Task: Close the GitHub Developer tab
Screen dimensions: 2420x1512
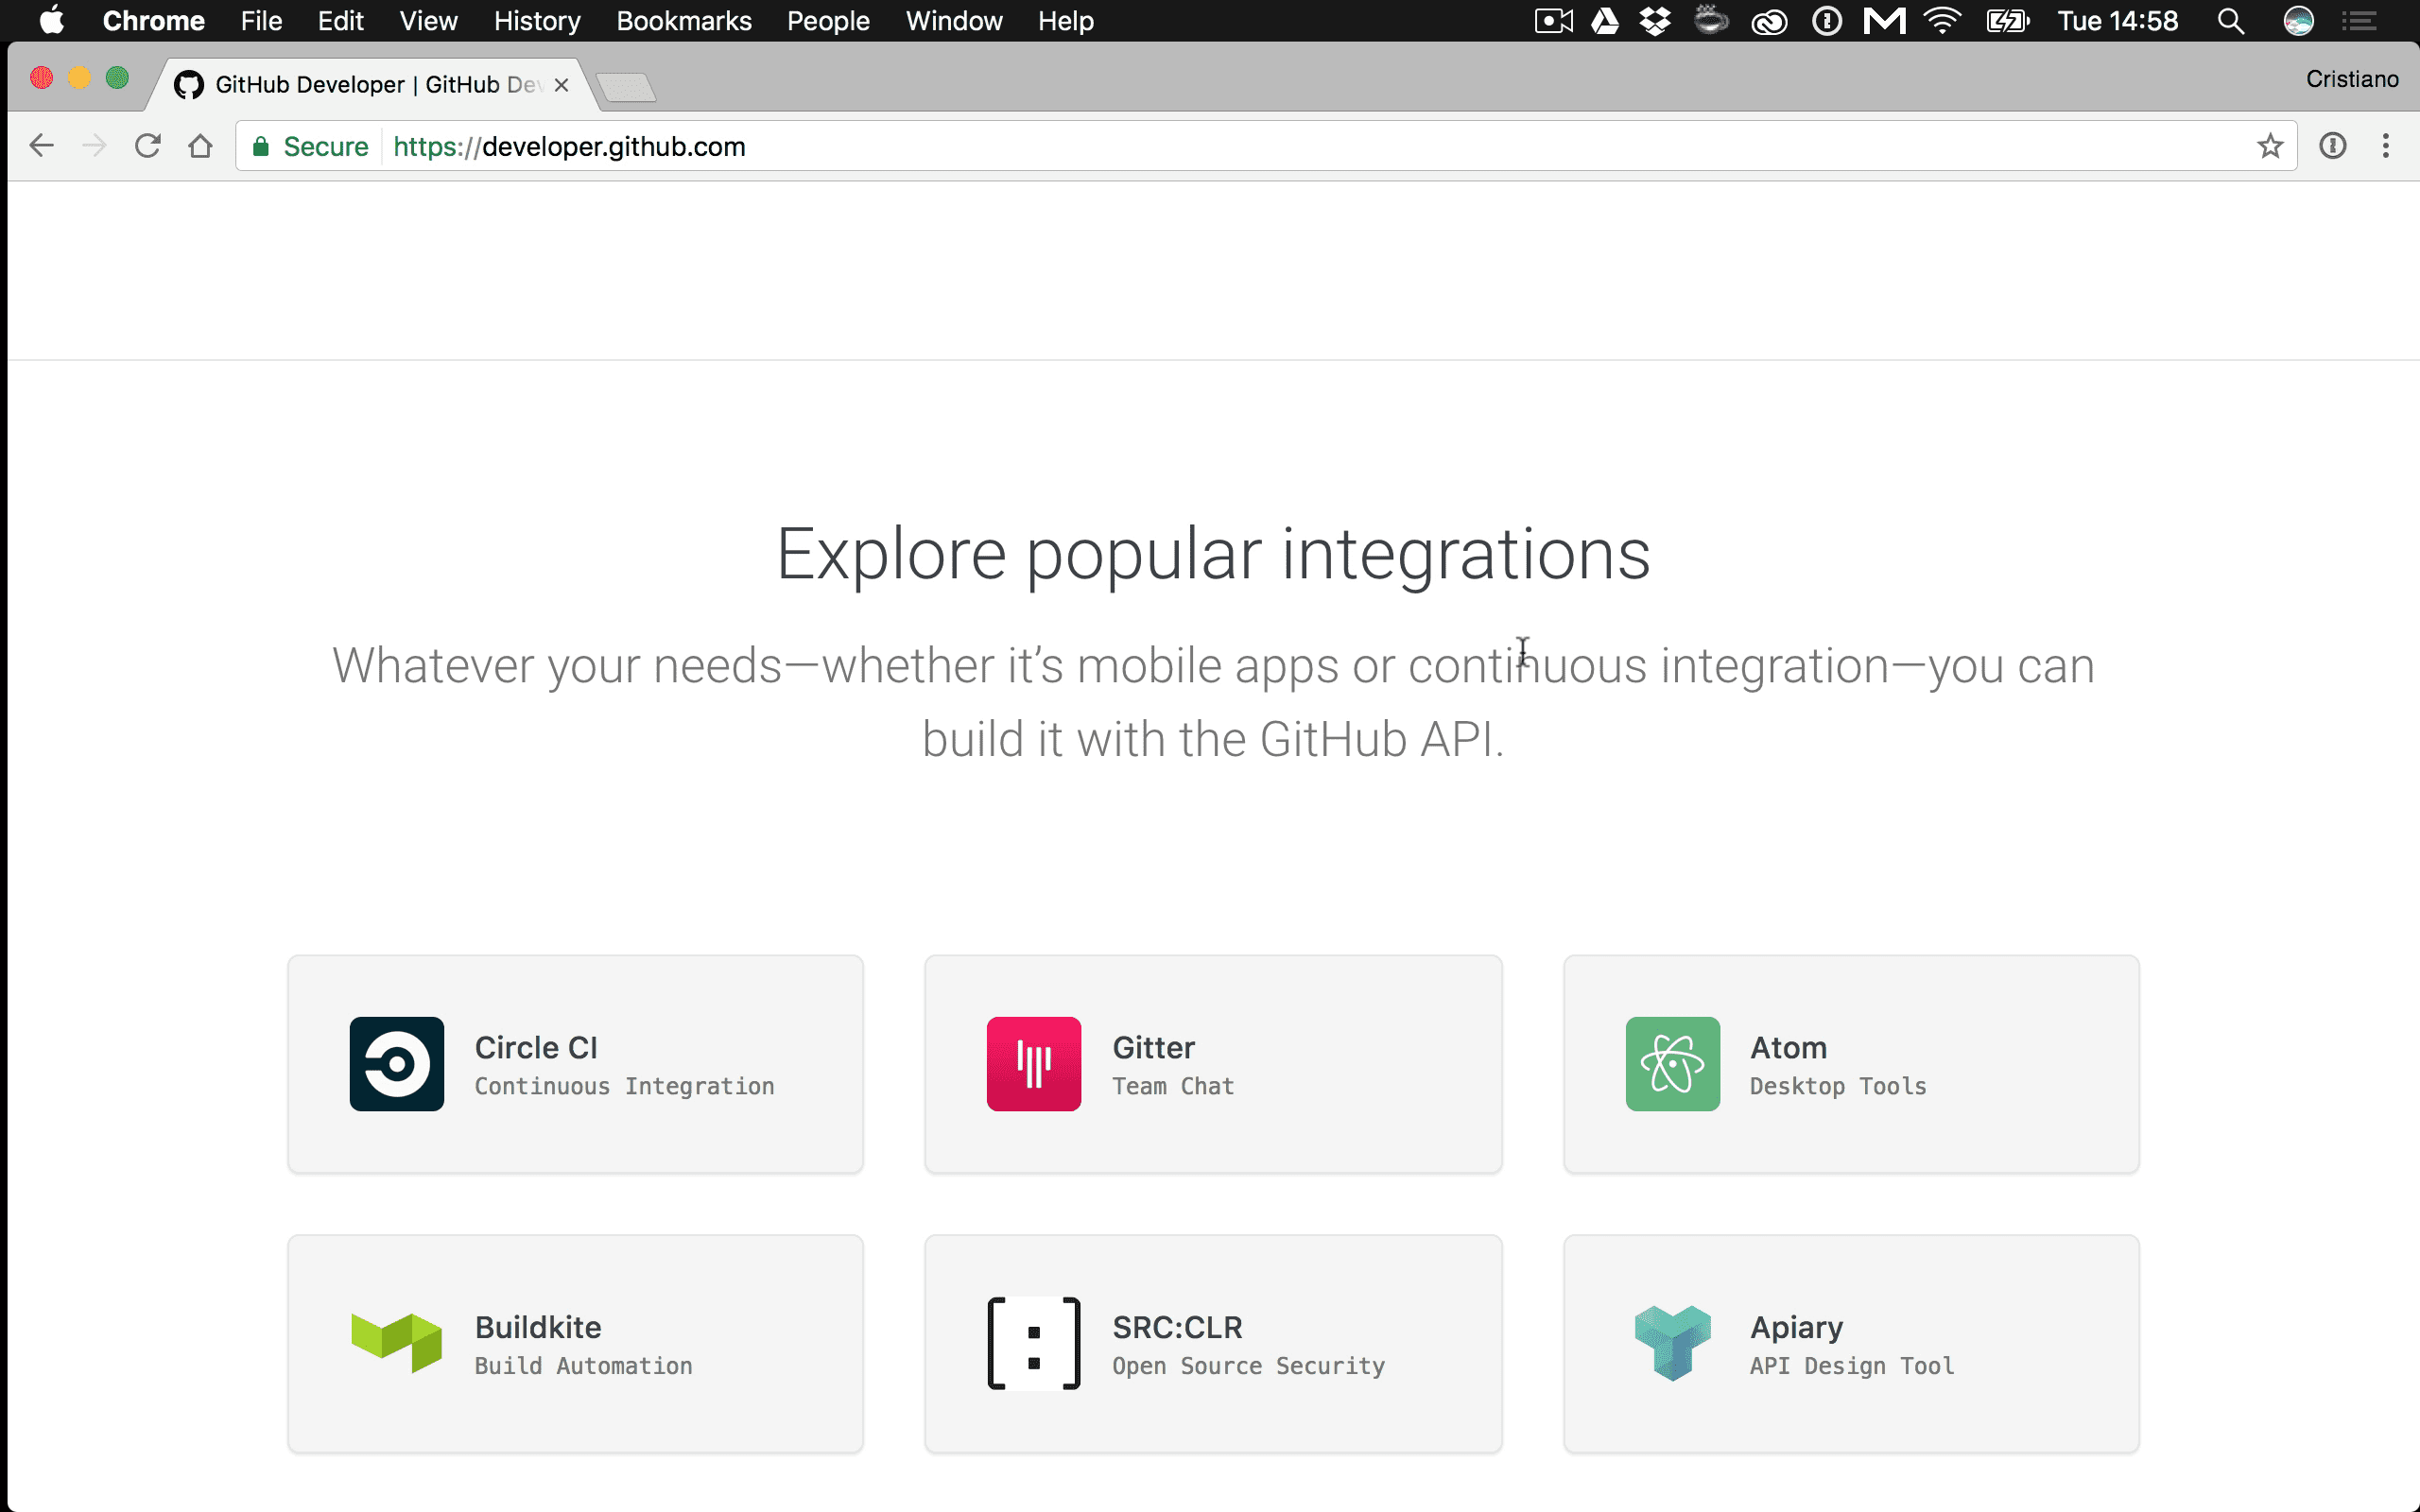Action: click(x=561, y=85)
